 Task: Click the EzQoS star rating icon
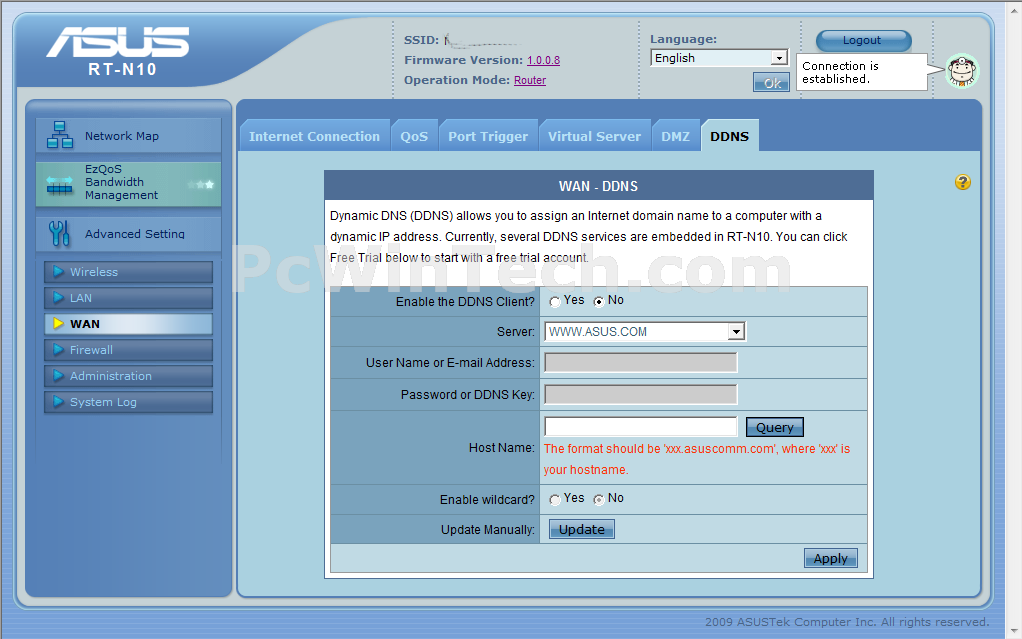[x=201, y=185]
